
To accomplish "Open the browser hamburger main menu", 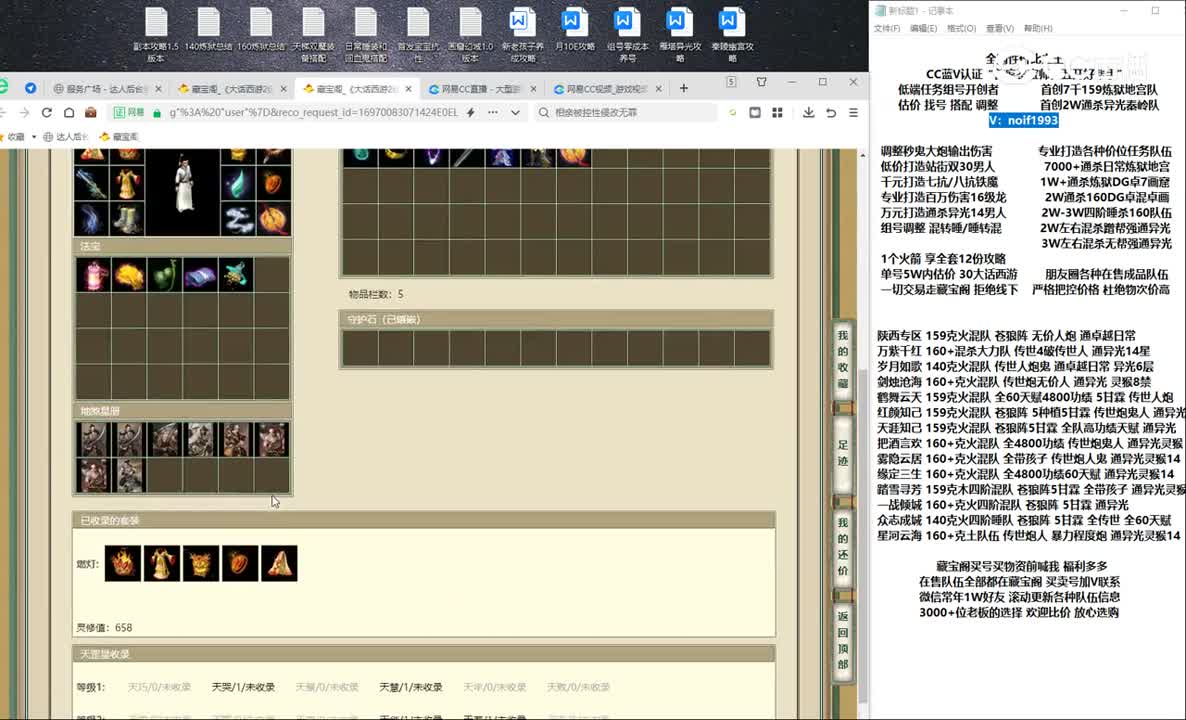I will click(x=853, y=113).
